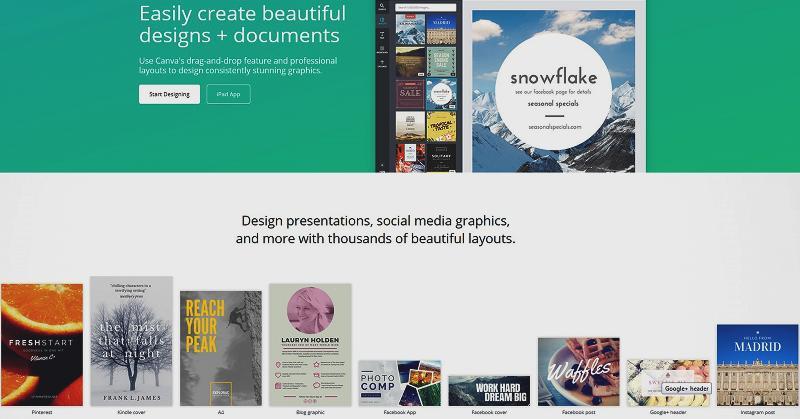Open the Madrid Instagram post template
Screen dimensions: 800x419
757,365
